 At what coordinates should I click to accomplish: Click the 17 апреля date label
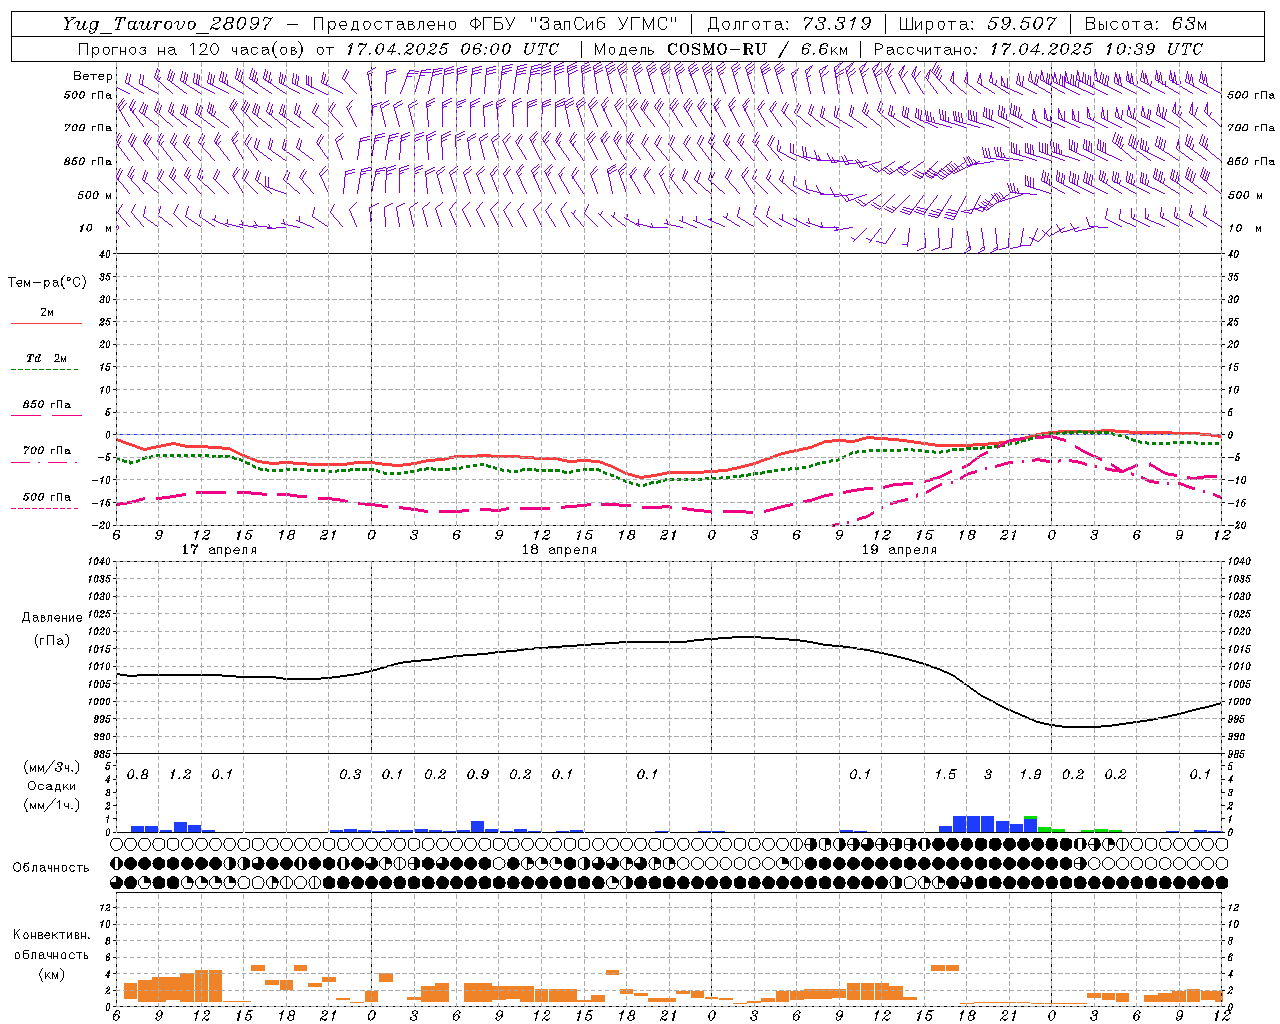[219, 550]
